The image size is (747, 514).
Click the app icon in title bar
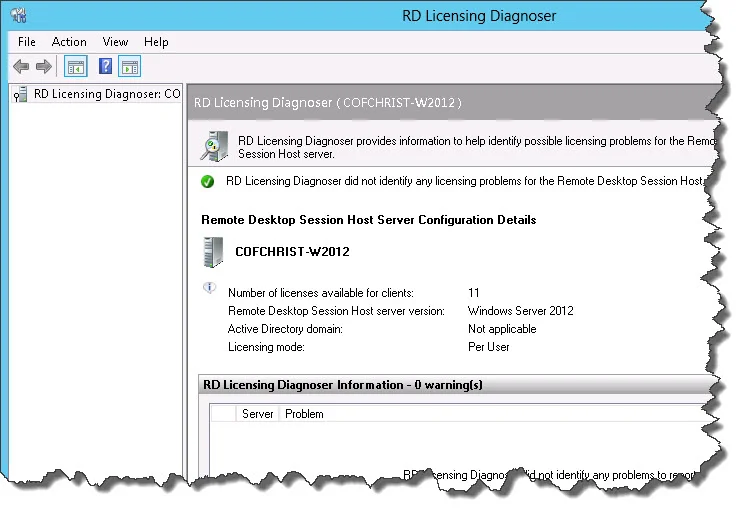pos(19,15)
